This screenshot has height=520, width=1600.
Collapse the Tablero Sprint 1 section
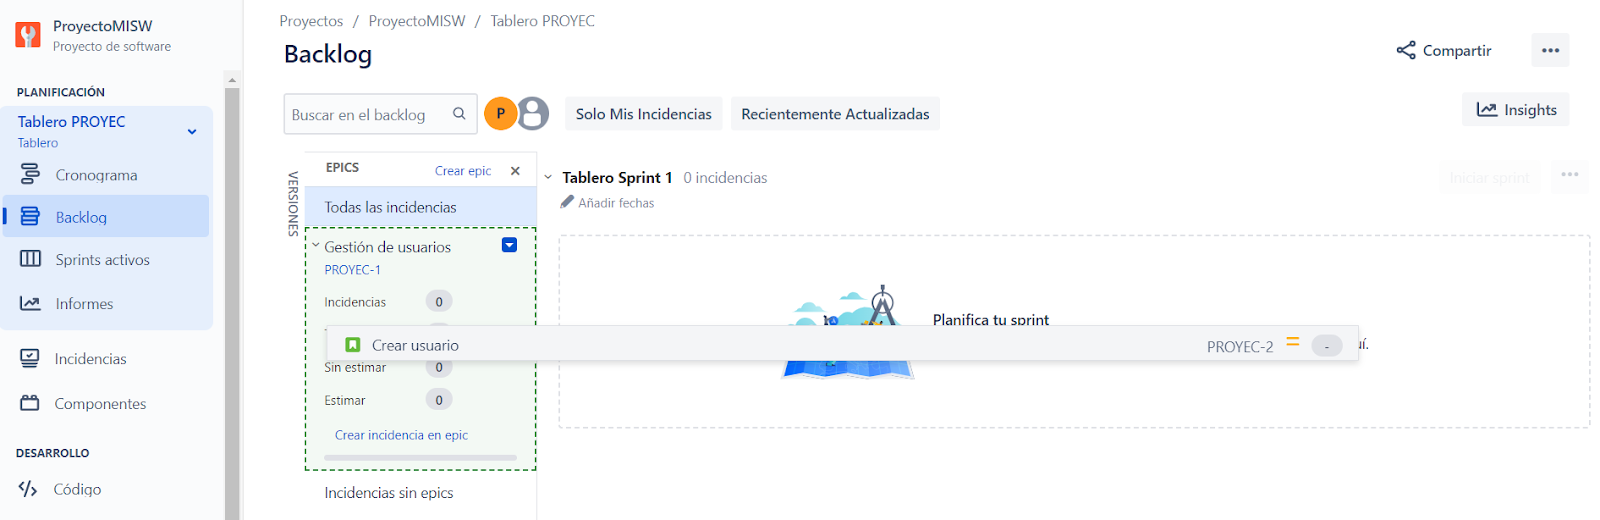(x=548, y=177)
